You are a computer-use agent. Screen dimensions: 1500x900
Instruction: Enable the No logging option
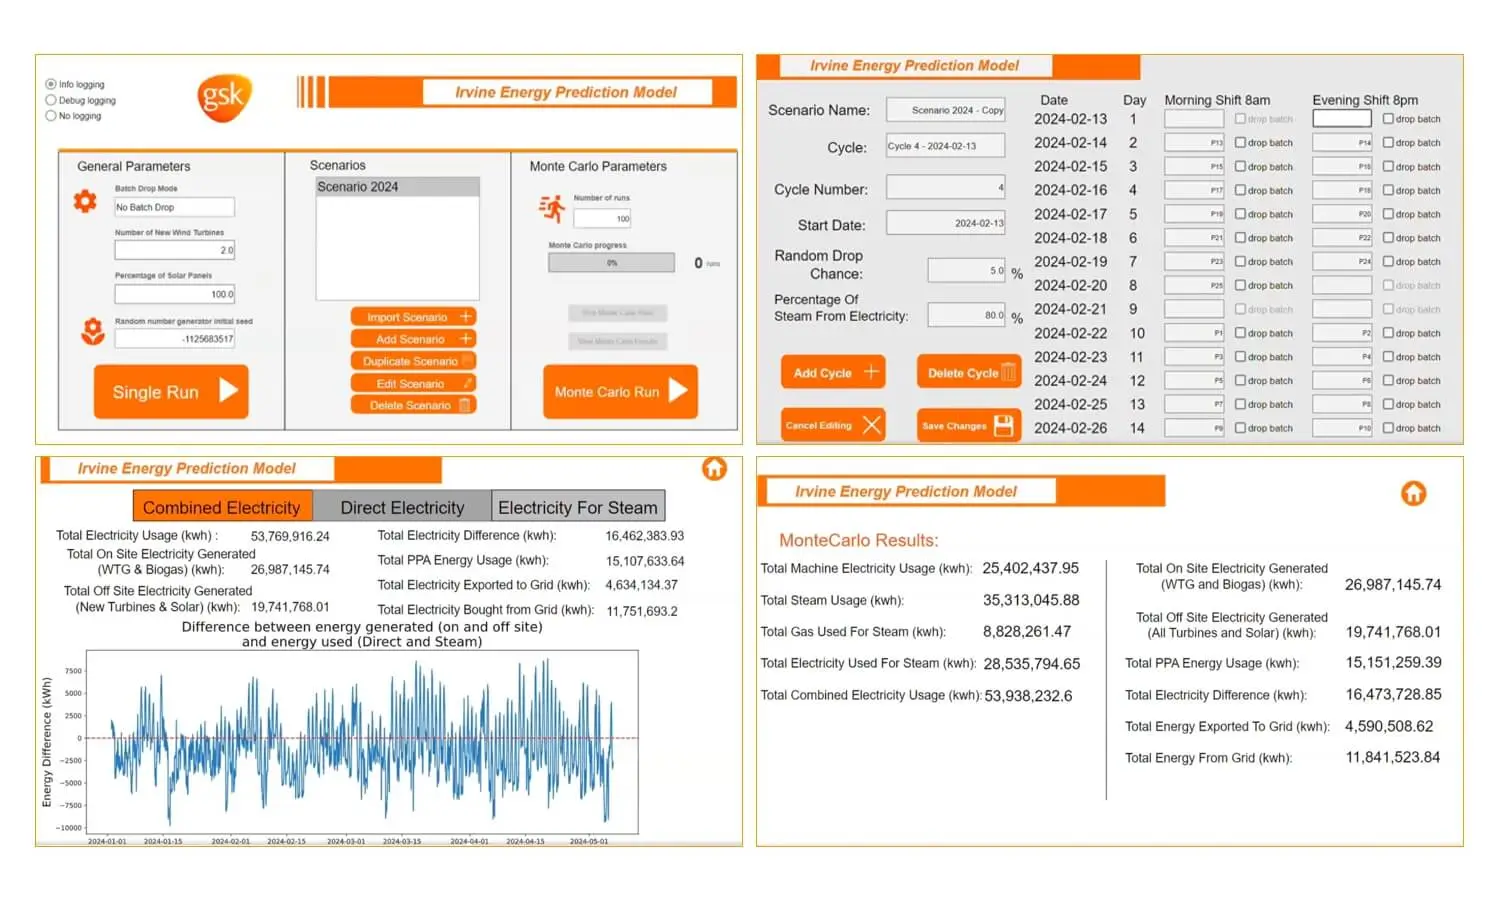pos(51,116)
